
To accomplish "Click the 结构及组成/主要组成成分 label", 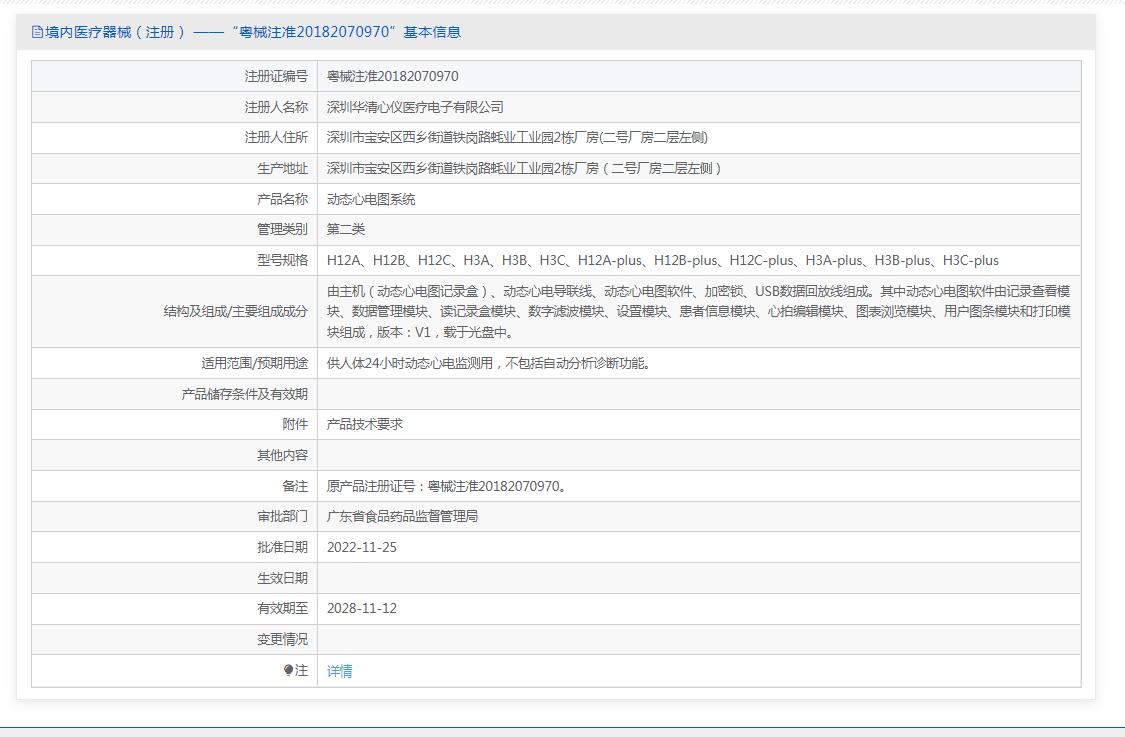I will click(235, 311).
